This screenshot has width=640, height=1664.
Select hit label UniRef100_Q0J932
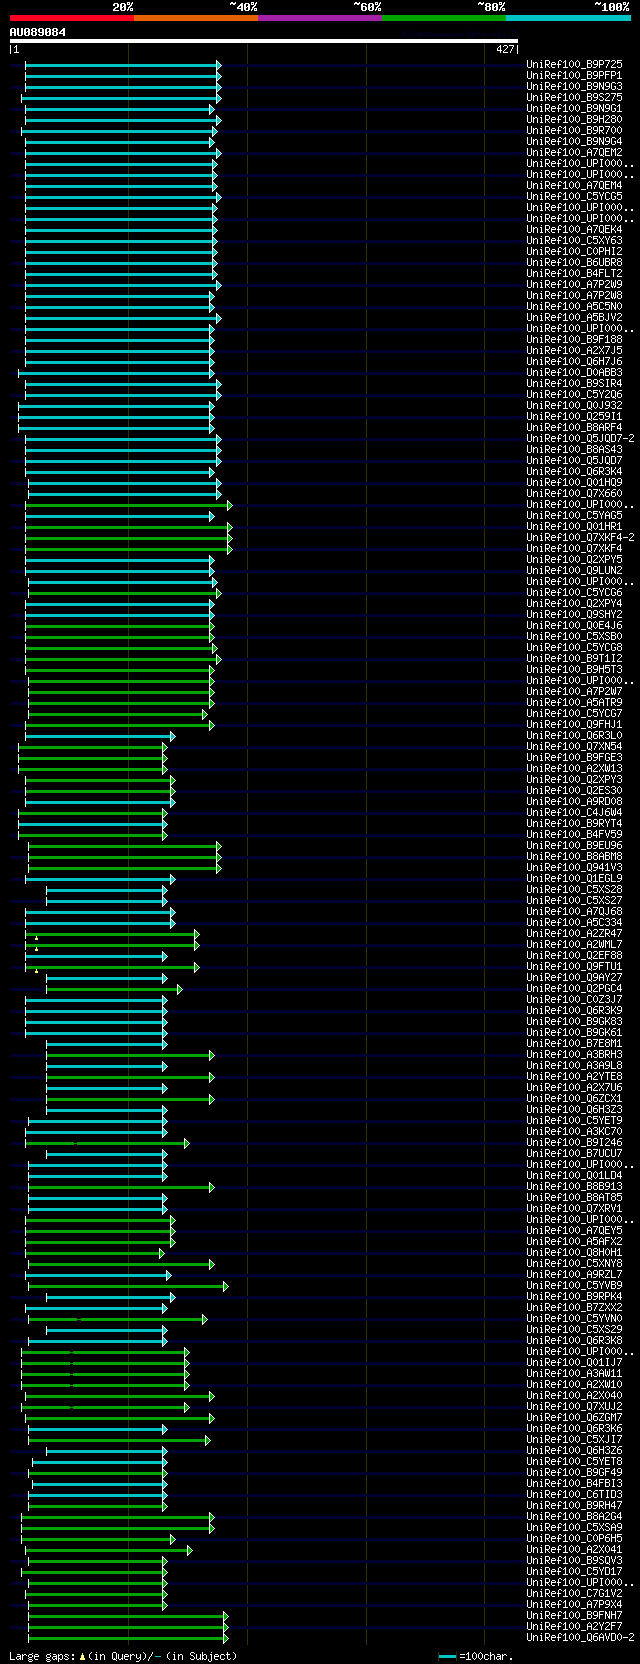574,405
